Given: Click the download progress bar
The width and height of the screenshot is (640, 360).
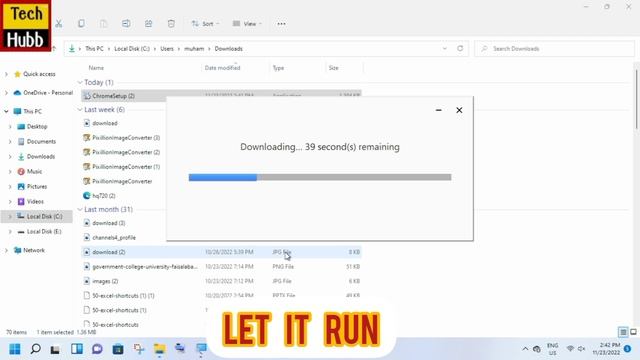Looking at the screenshot, I should coord(320,177).
